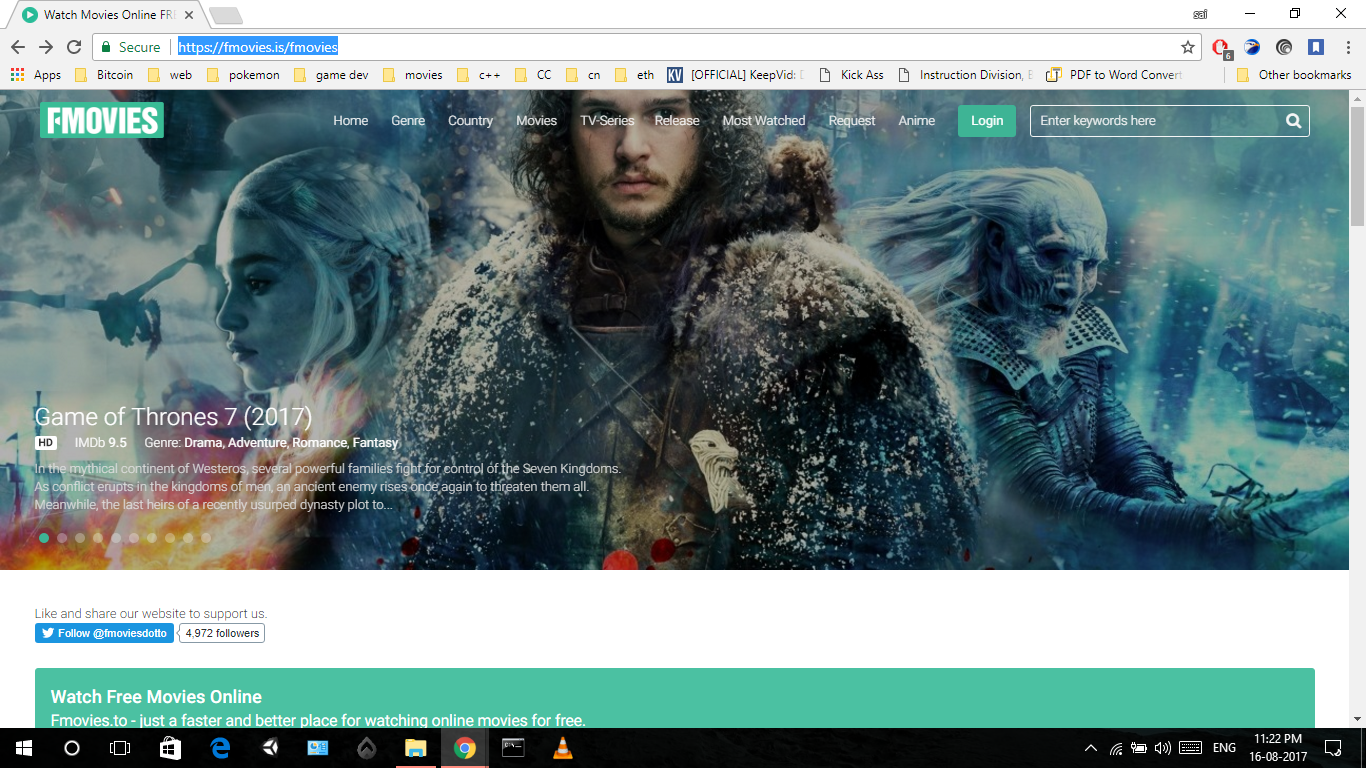
Task: Click the Adventure genre link
Action: 258,443
